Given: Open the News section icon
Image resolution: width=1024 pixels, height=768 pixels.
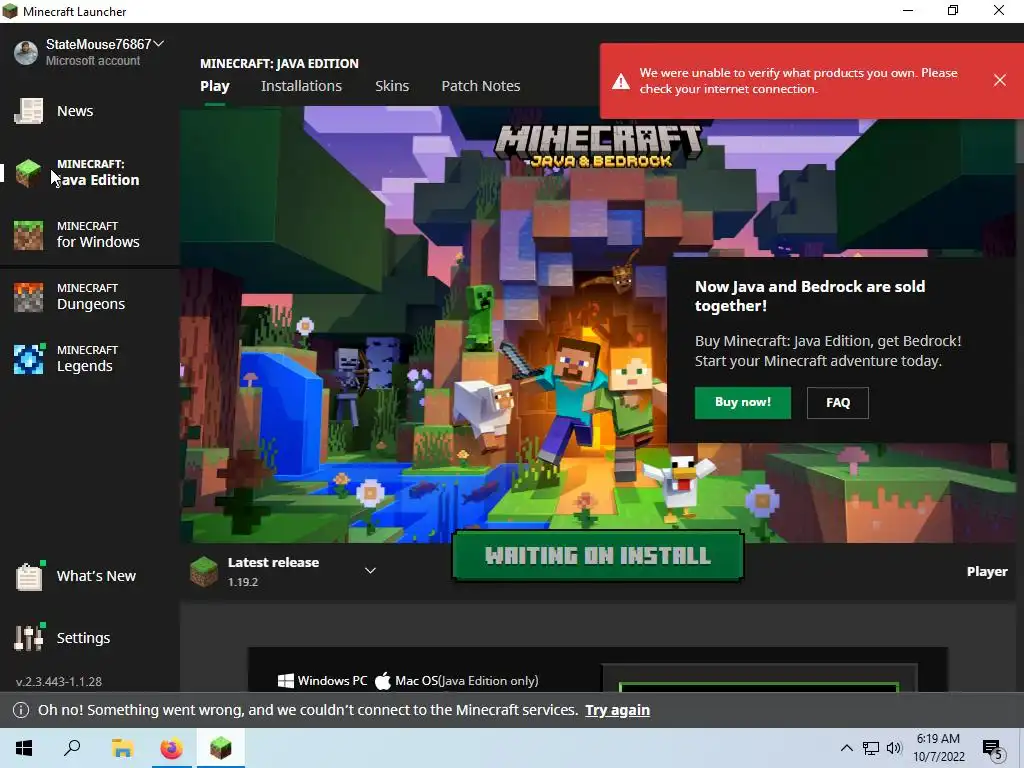Looking at the screenshot, I should pos(29,111).
